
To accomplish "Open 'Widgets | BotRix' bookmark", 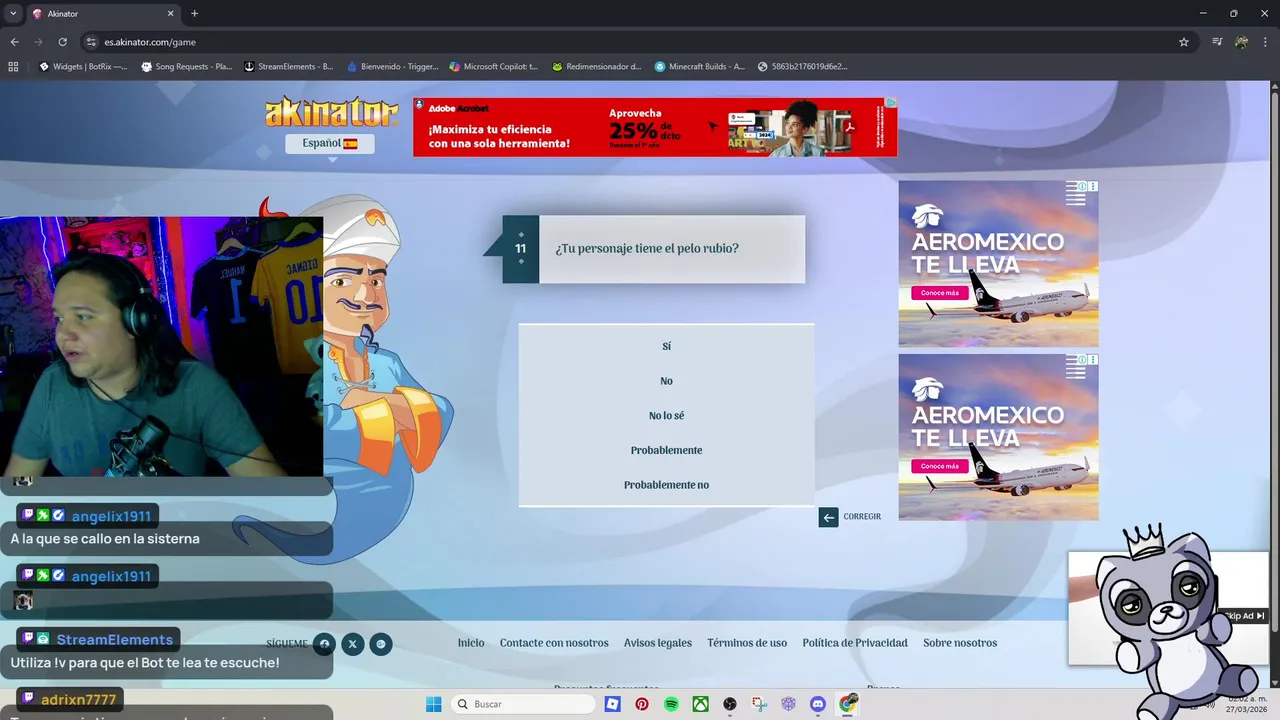I will coord(83,67).
